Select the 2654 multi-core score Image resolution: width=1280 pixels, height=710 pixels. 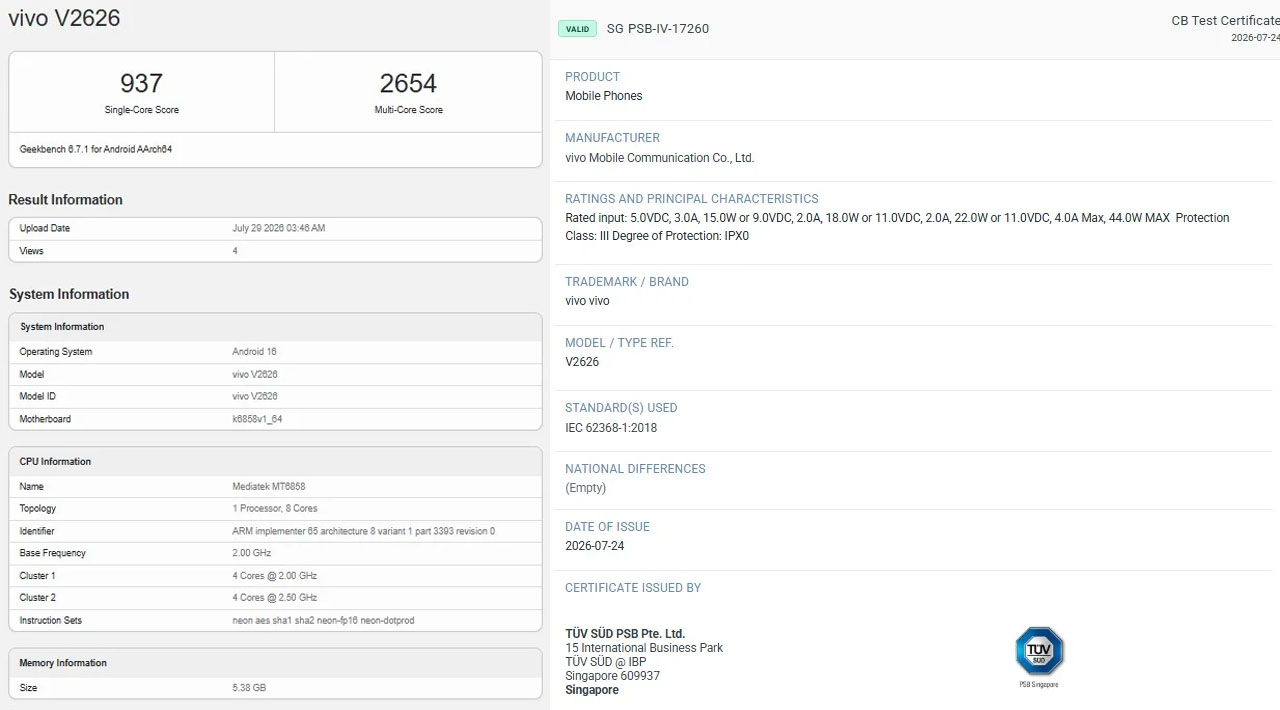[x=408, y=83]
